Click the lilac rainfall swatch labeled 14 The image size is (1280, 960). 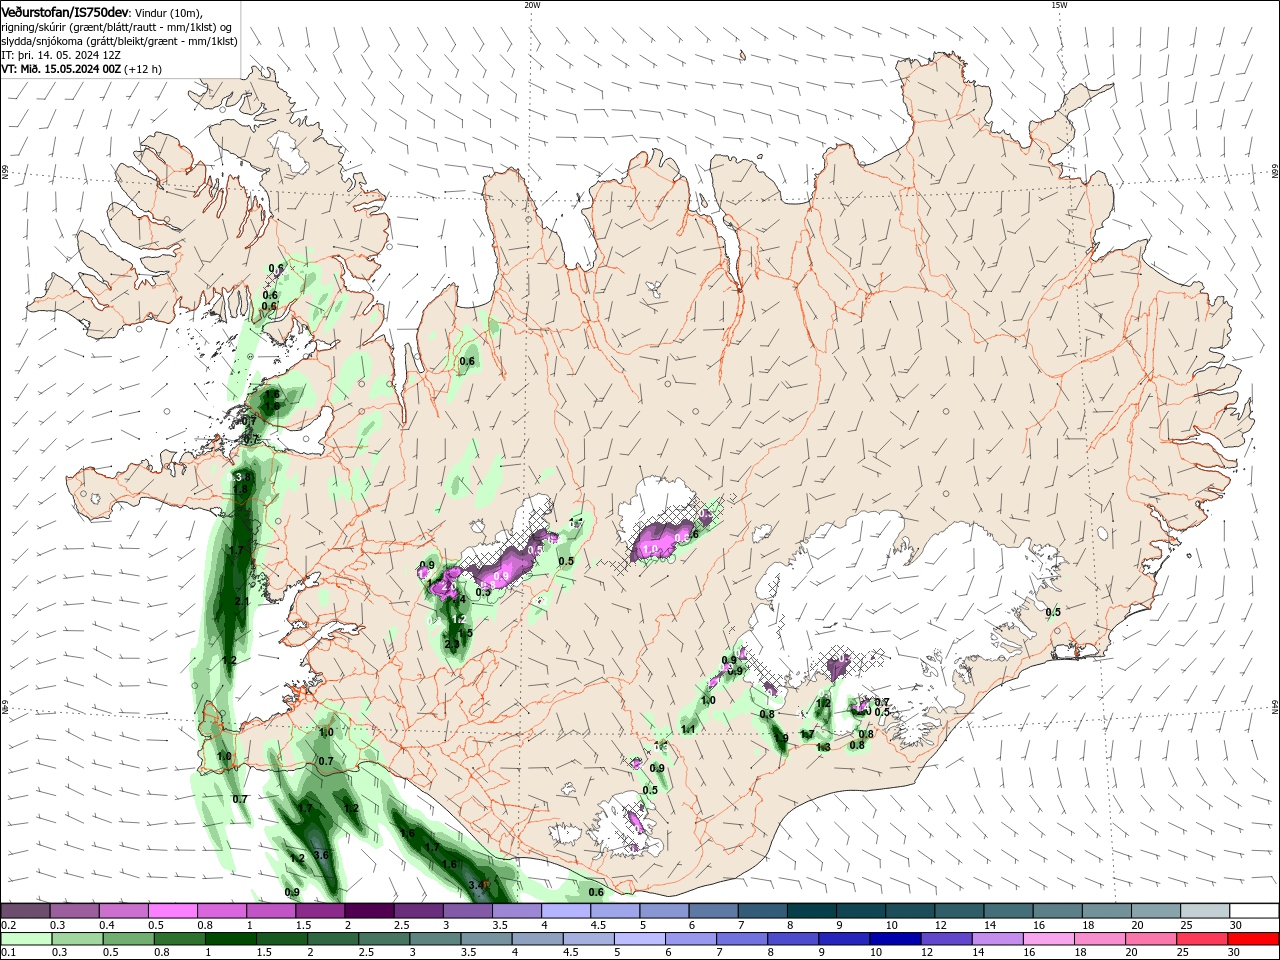tap(998, 939)
